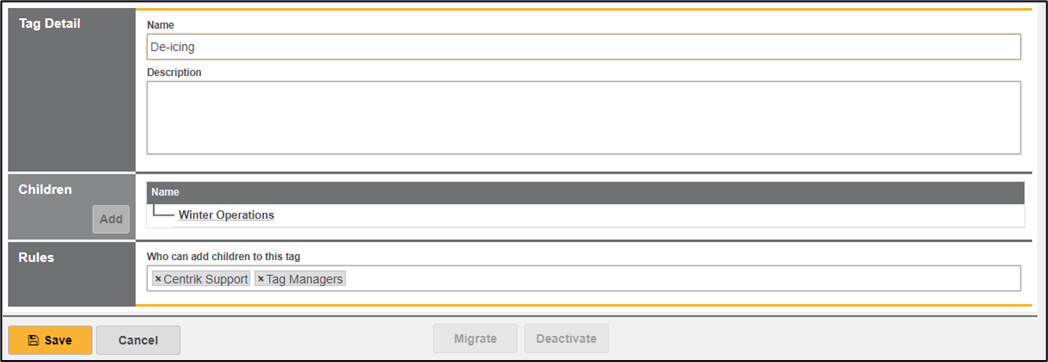
Task: Select the Children section heading
Action: tap(45, 190)
